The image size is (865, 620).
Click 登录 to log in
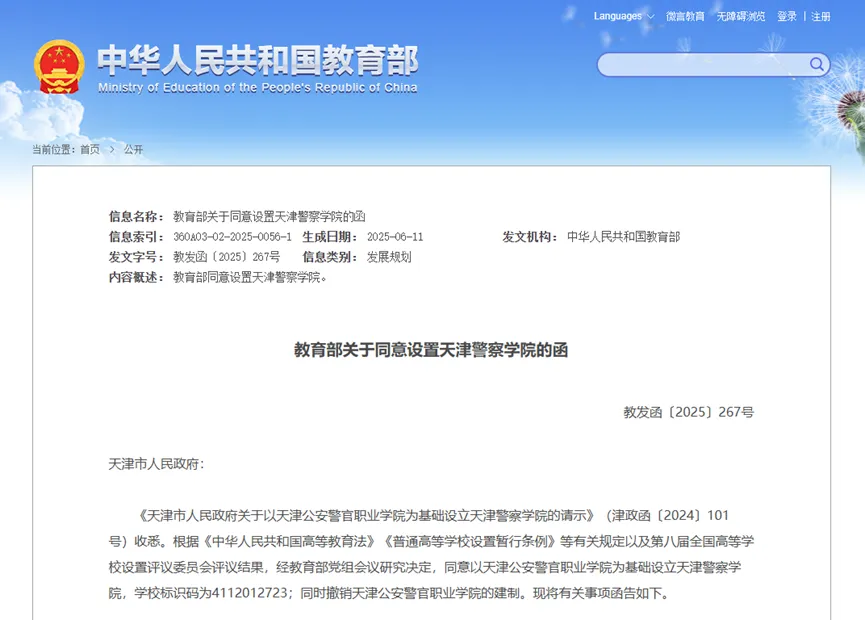[x=787, y=16]
